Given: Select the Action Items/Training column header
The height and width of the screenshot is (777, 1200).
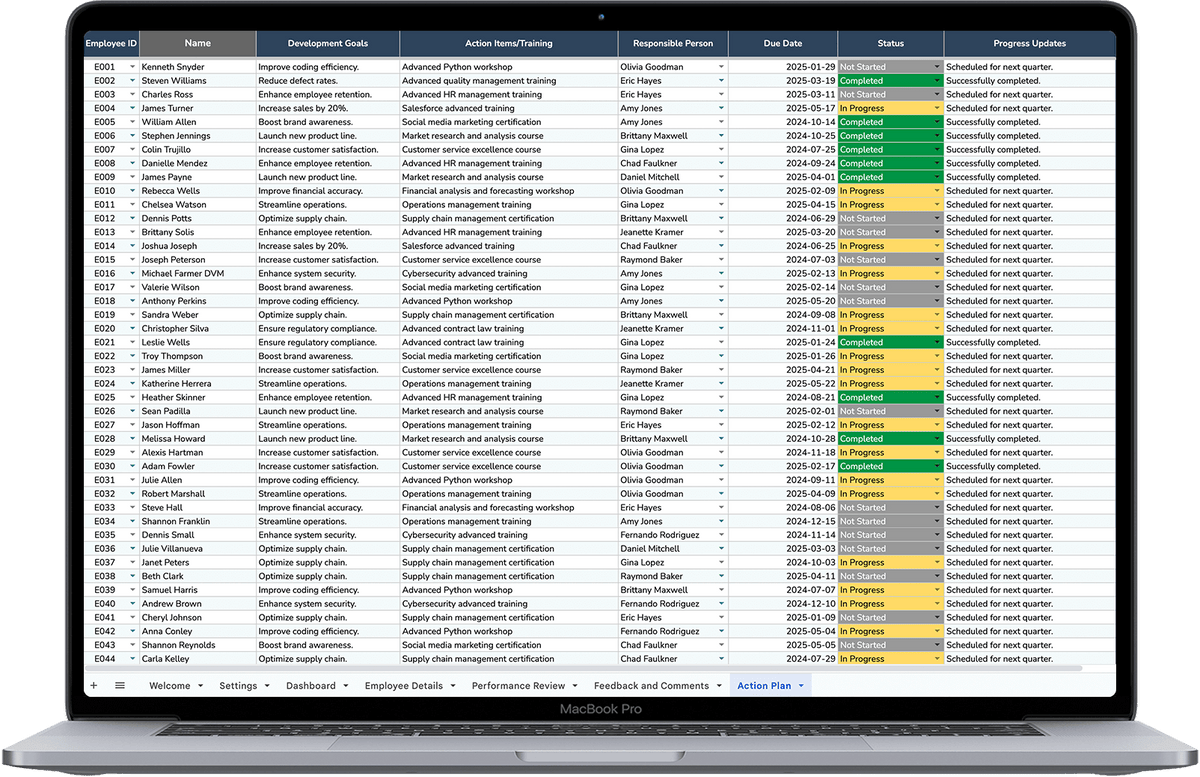Looking at the screenshot, I should click(509, 43).
